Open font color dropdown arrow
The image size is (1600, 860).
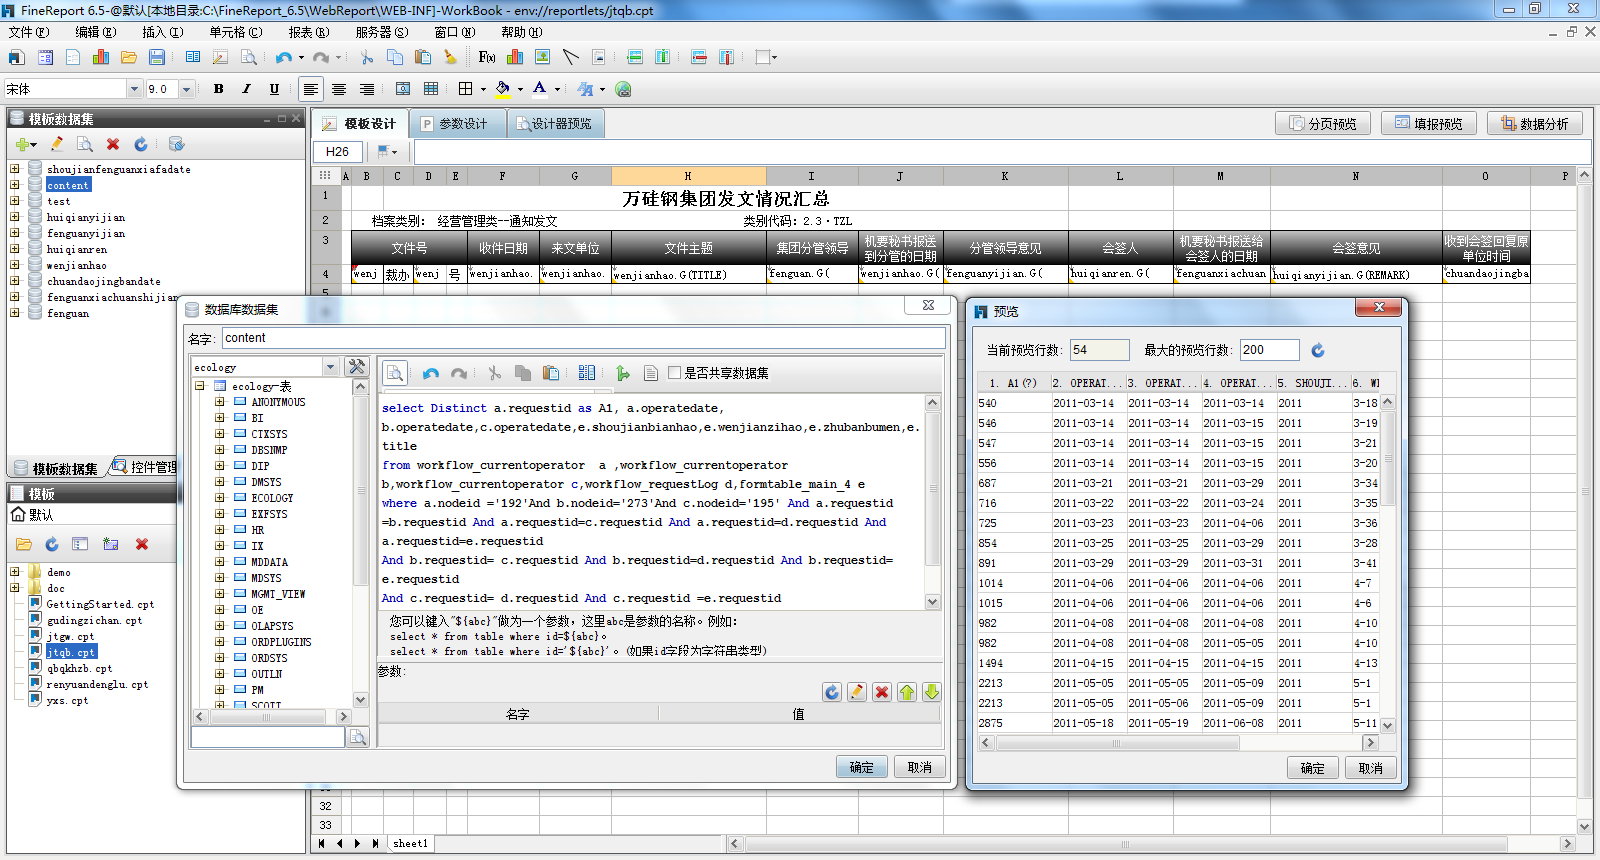(557, 89)
